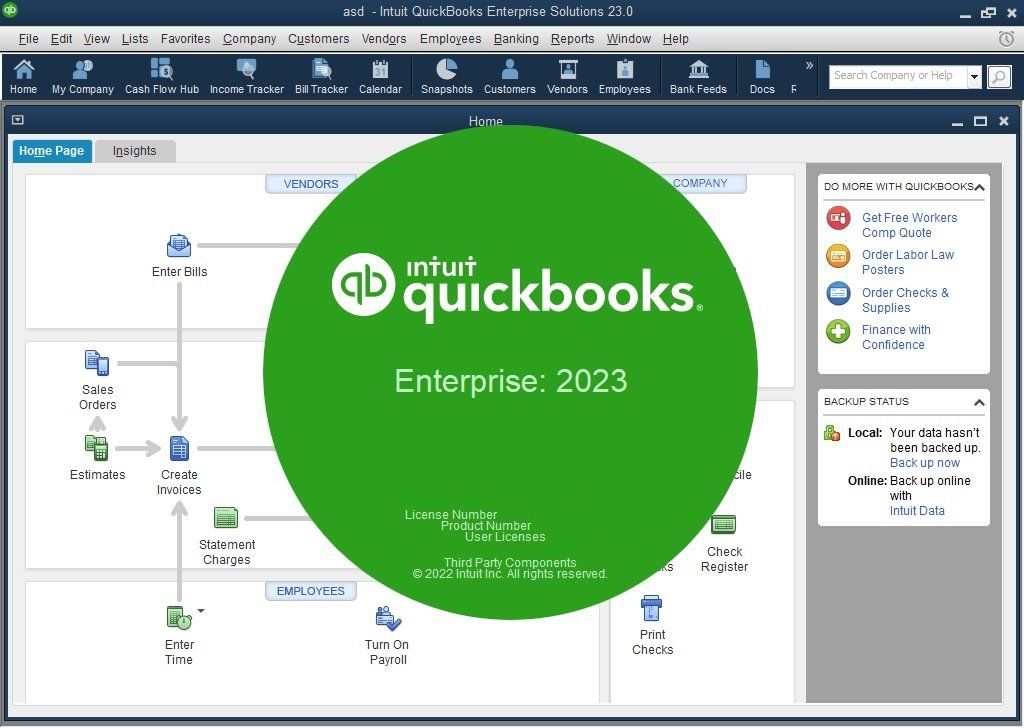This screenshot has height=728, width=1024.
Task: Launch Income Tracker
Action: [247, 76]
